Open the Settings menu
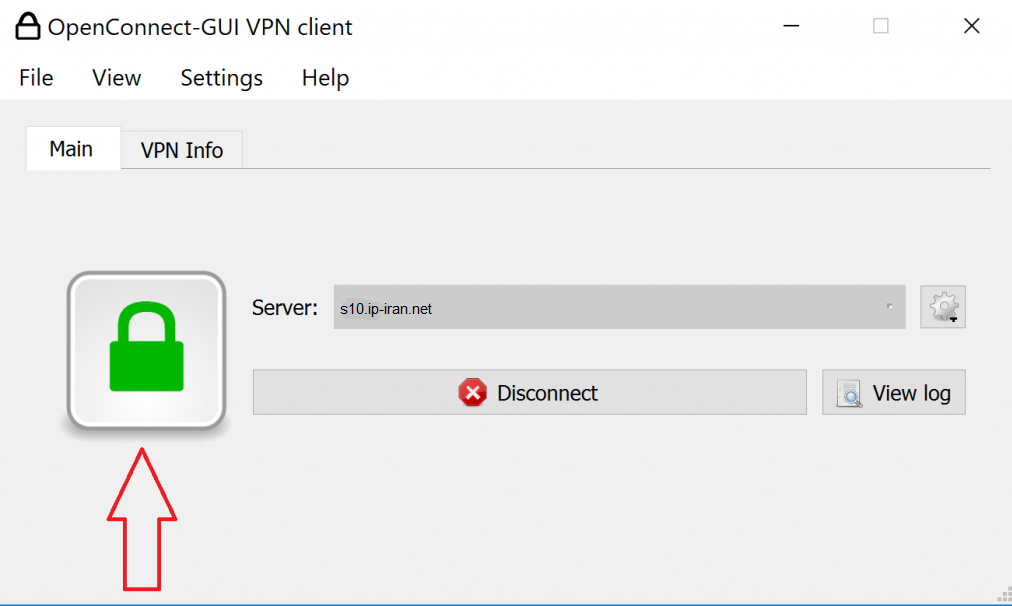Image resolution: width=1012 pixels, height=606 pixels. click(x=221, y=78)
